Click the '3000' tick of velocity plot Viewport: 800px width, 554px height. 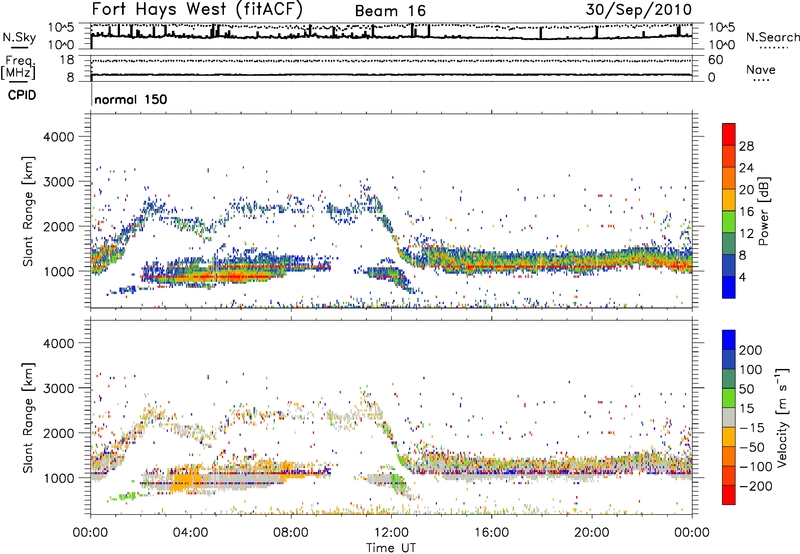pyautogui.click(x=59, y=388)
